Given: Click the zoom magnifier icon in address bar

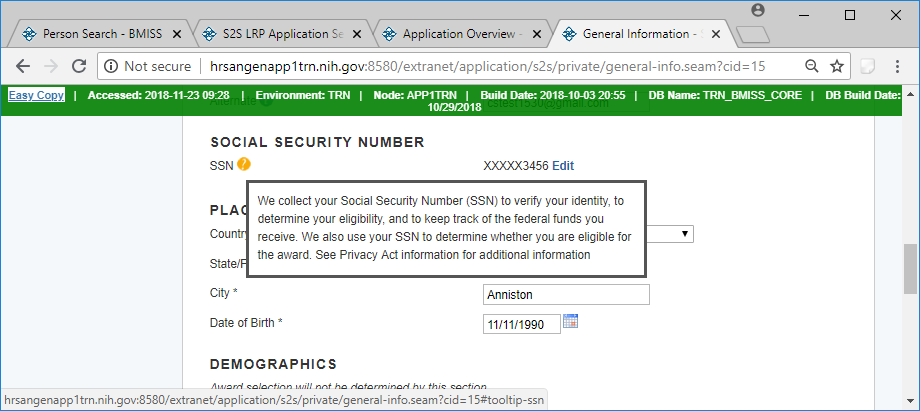Looking at the screenshot, I should (x=811, y=67).
